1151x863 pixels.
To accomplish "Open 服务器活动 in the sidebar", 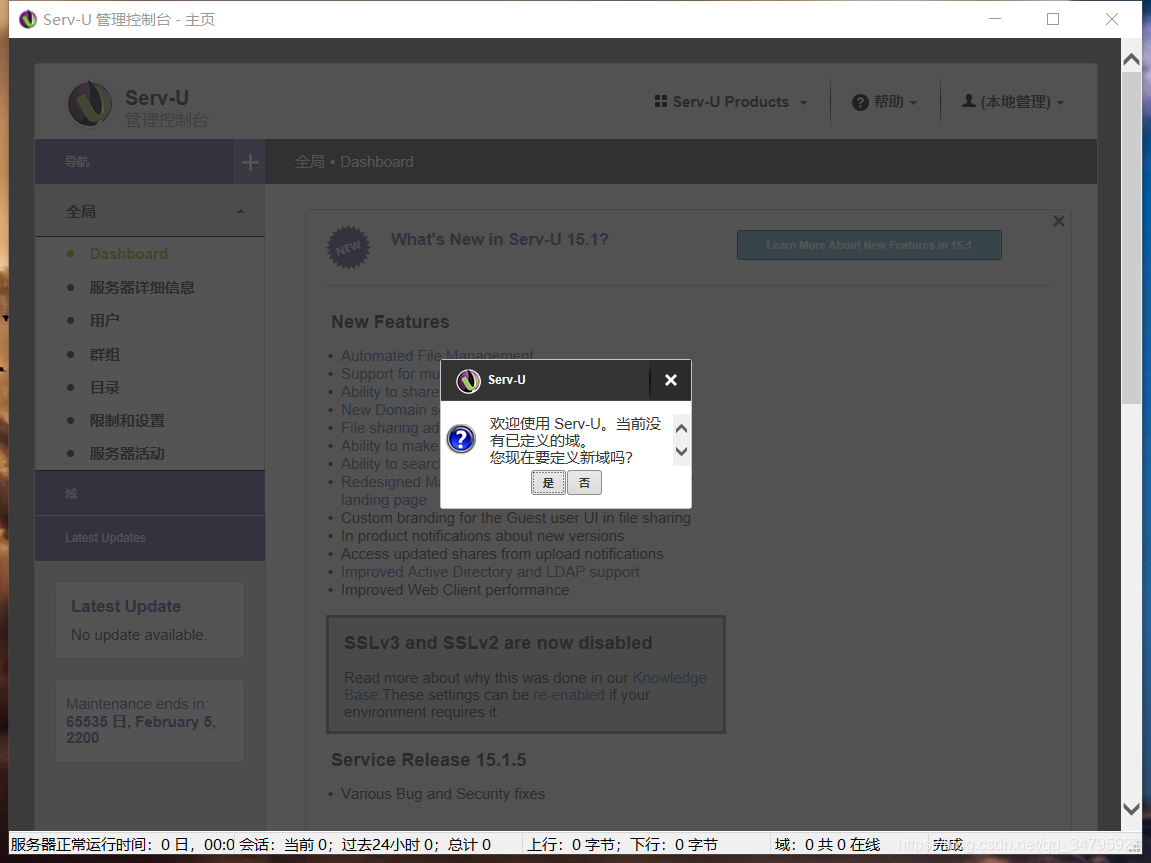I will (127, 454).
